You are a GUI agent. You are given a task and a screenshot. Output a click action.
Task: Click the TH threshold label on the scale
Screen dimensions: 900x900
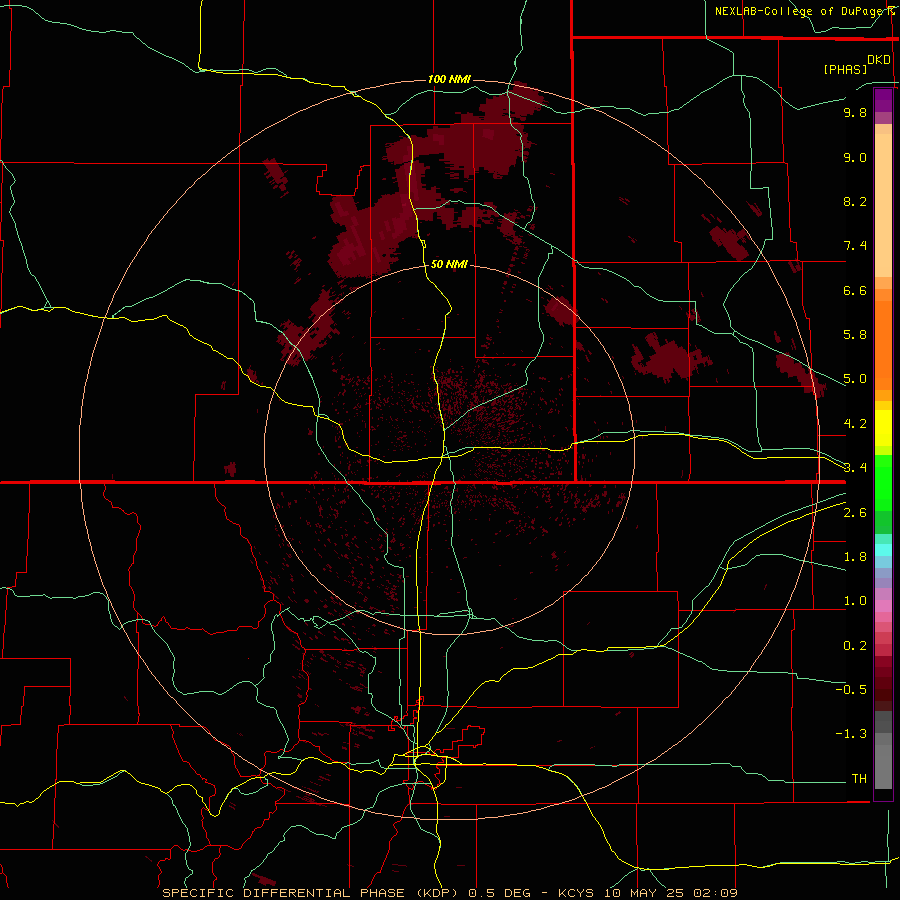coord(859,779)
